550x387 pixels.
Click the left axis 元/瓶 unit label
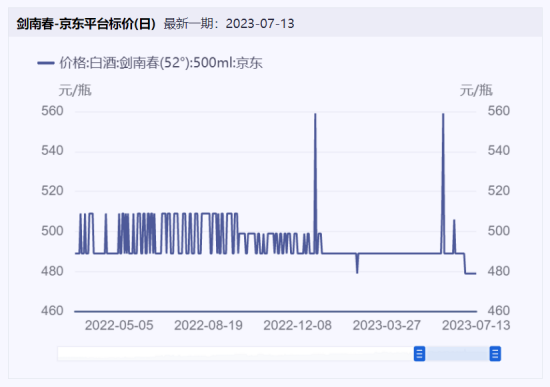75,90
